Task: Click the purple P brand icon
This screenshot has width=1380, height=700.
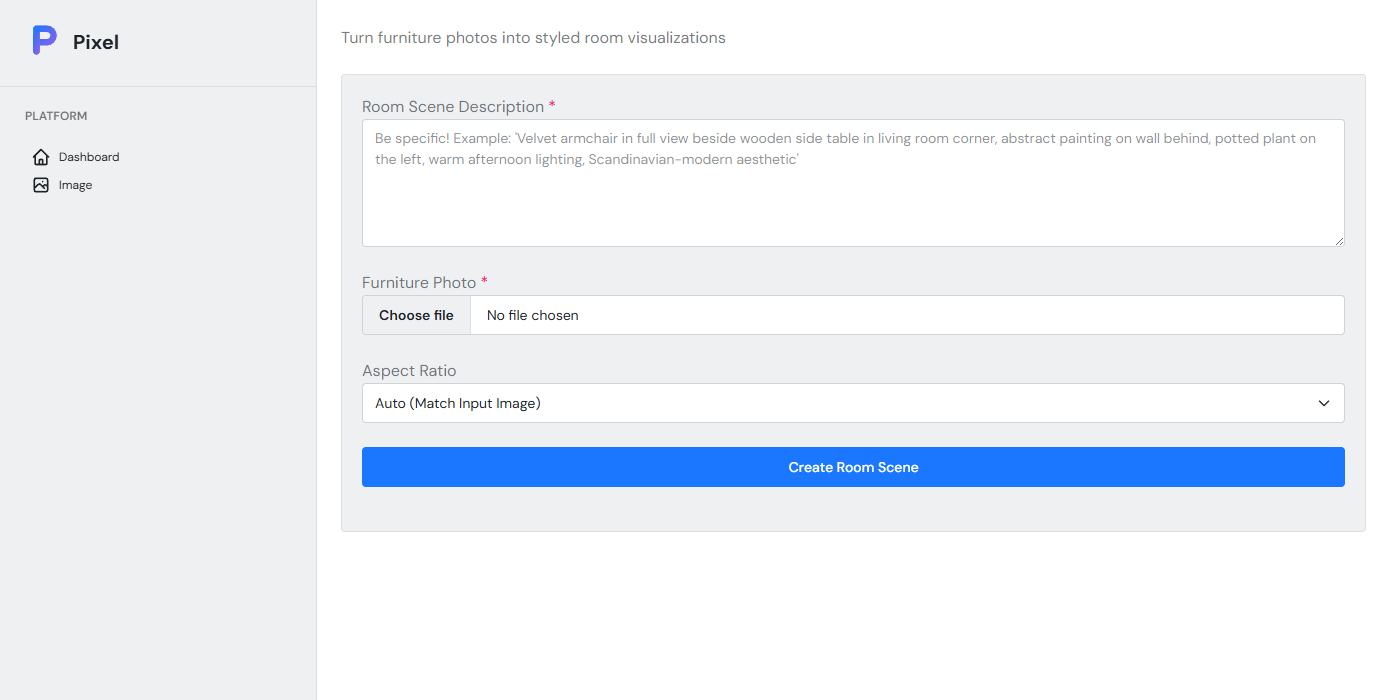Action: click(43, 40)
